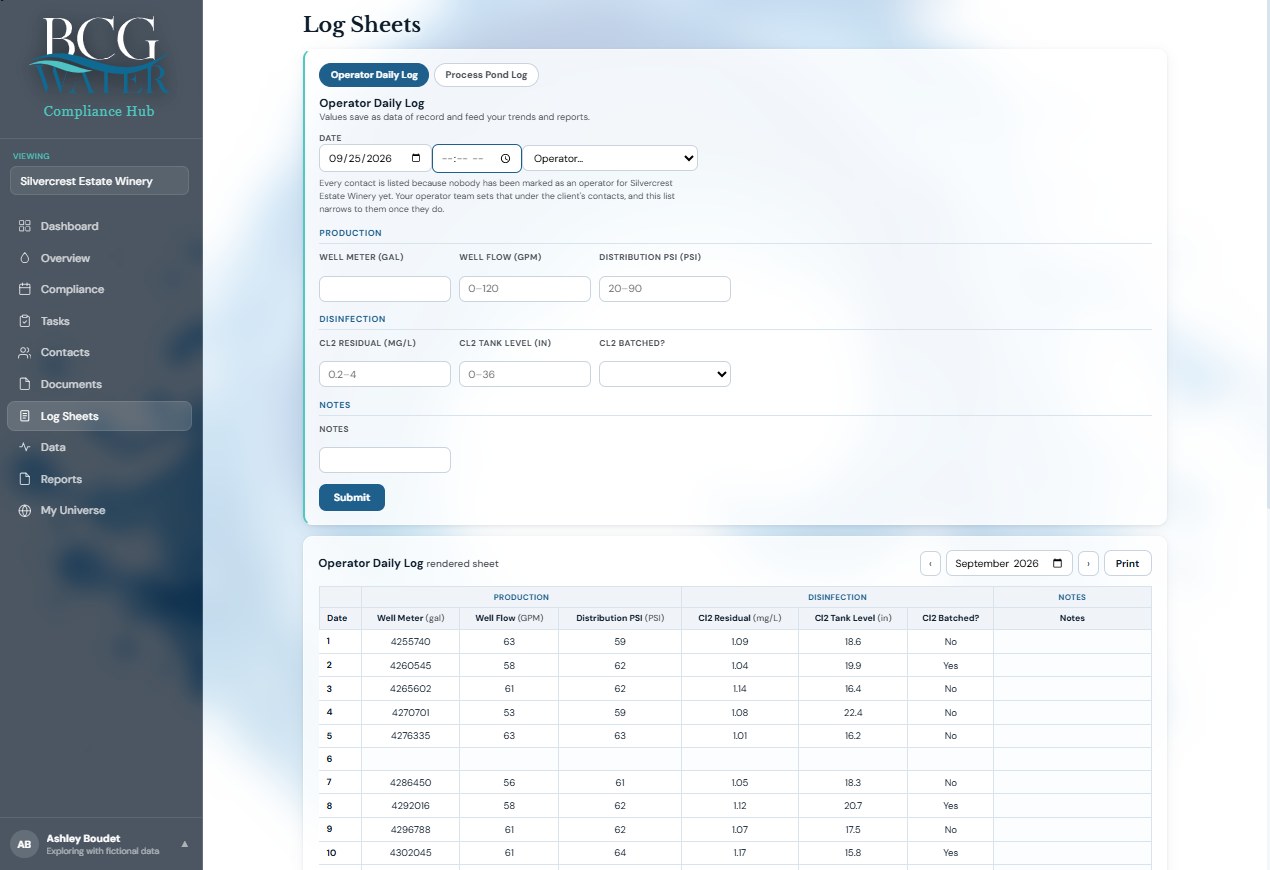The height and width of the screenshot is (870, 1270).
Task: Click the time input field
Action: [476, 158]
